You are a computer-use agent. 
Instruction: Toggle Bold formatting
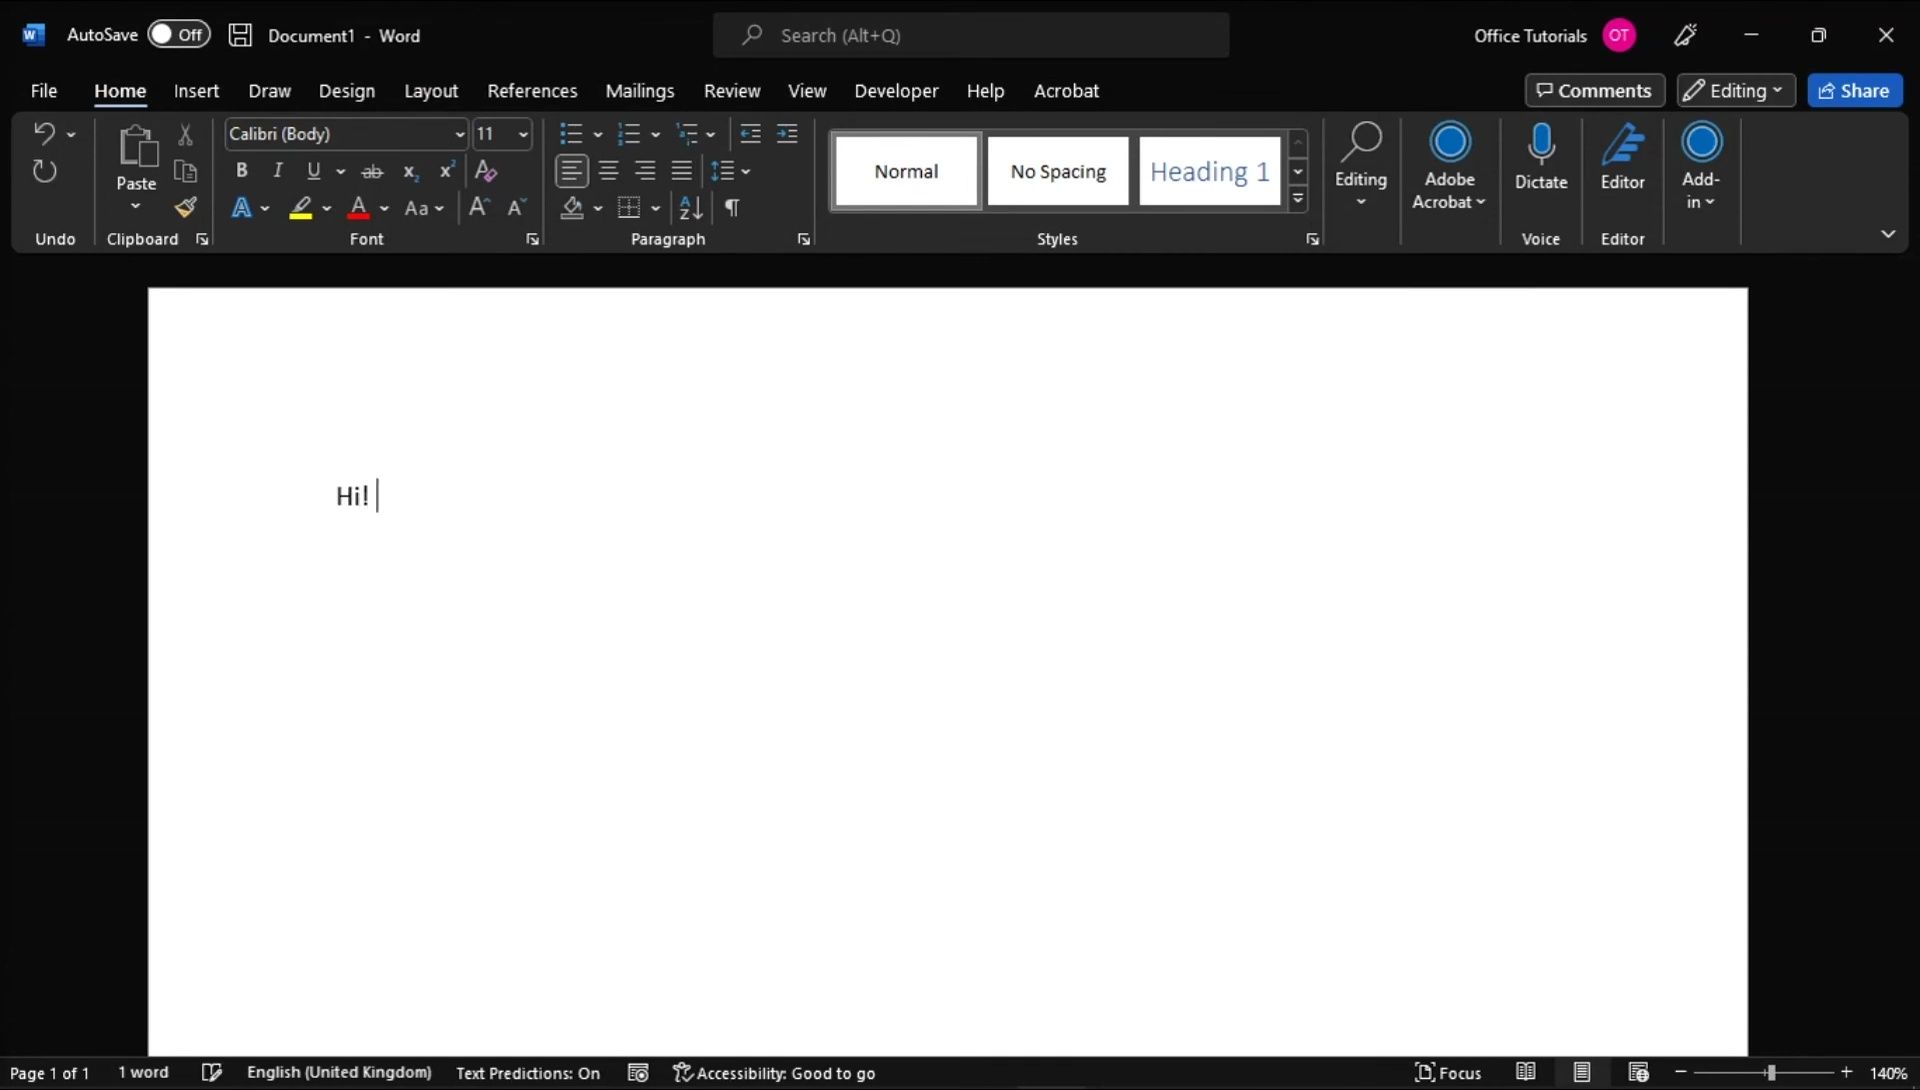(241, 171)
